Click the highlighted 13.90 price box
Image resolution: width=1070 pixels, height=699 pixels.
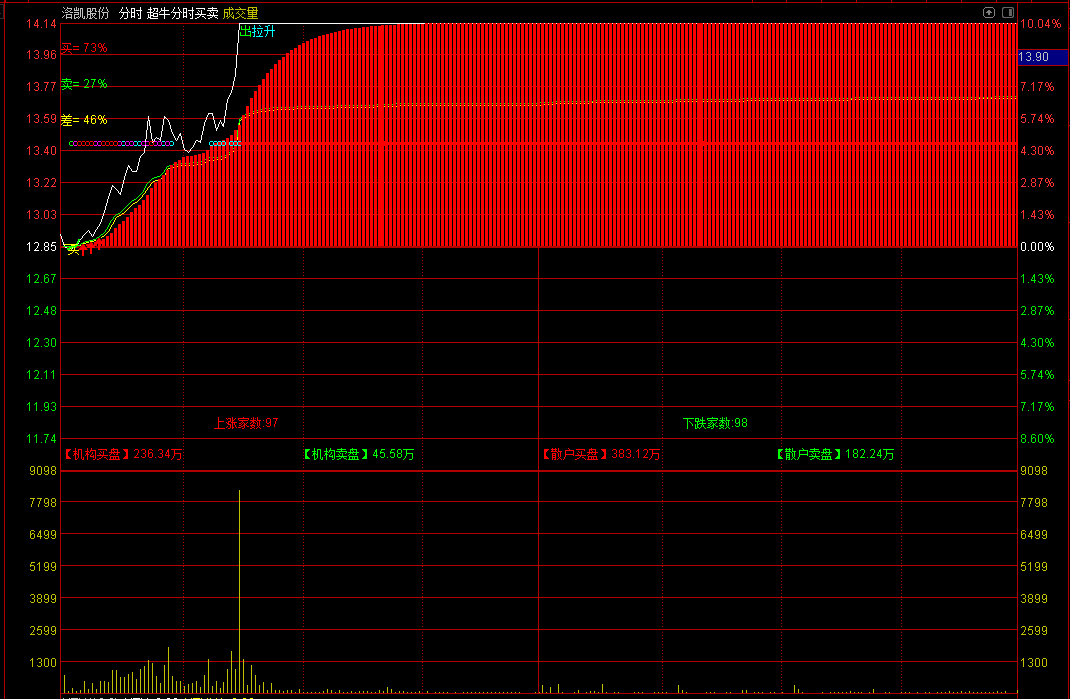pos(1043,57)
